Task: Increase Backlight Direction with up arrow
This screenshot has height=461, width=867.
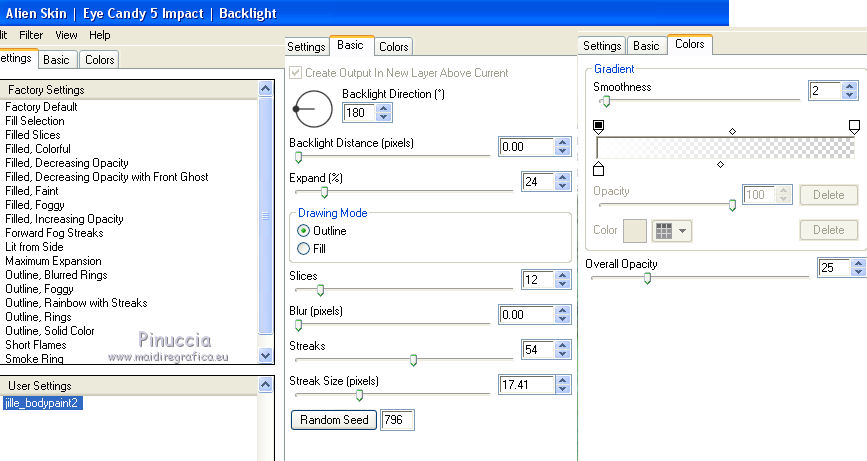Action: point(384,108)
